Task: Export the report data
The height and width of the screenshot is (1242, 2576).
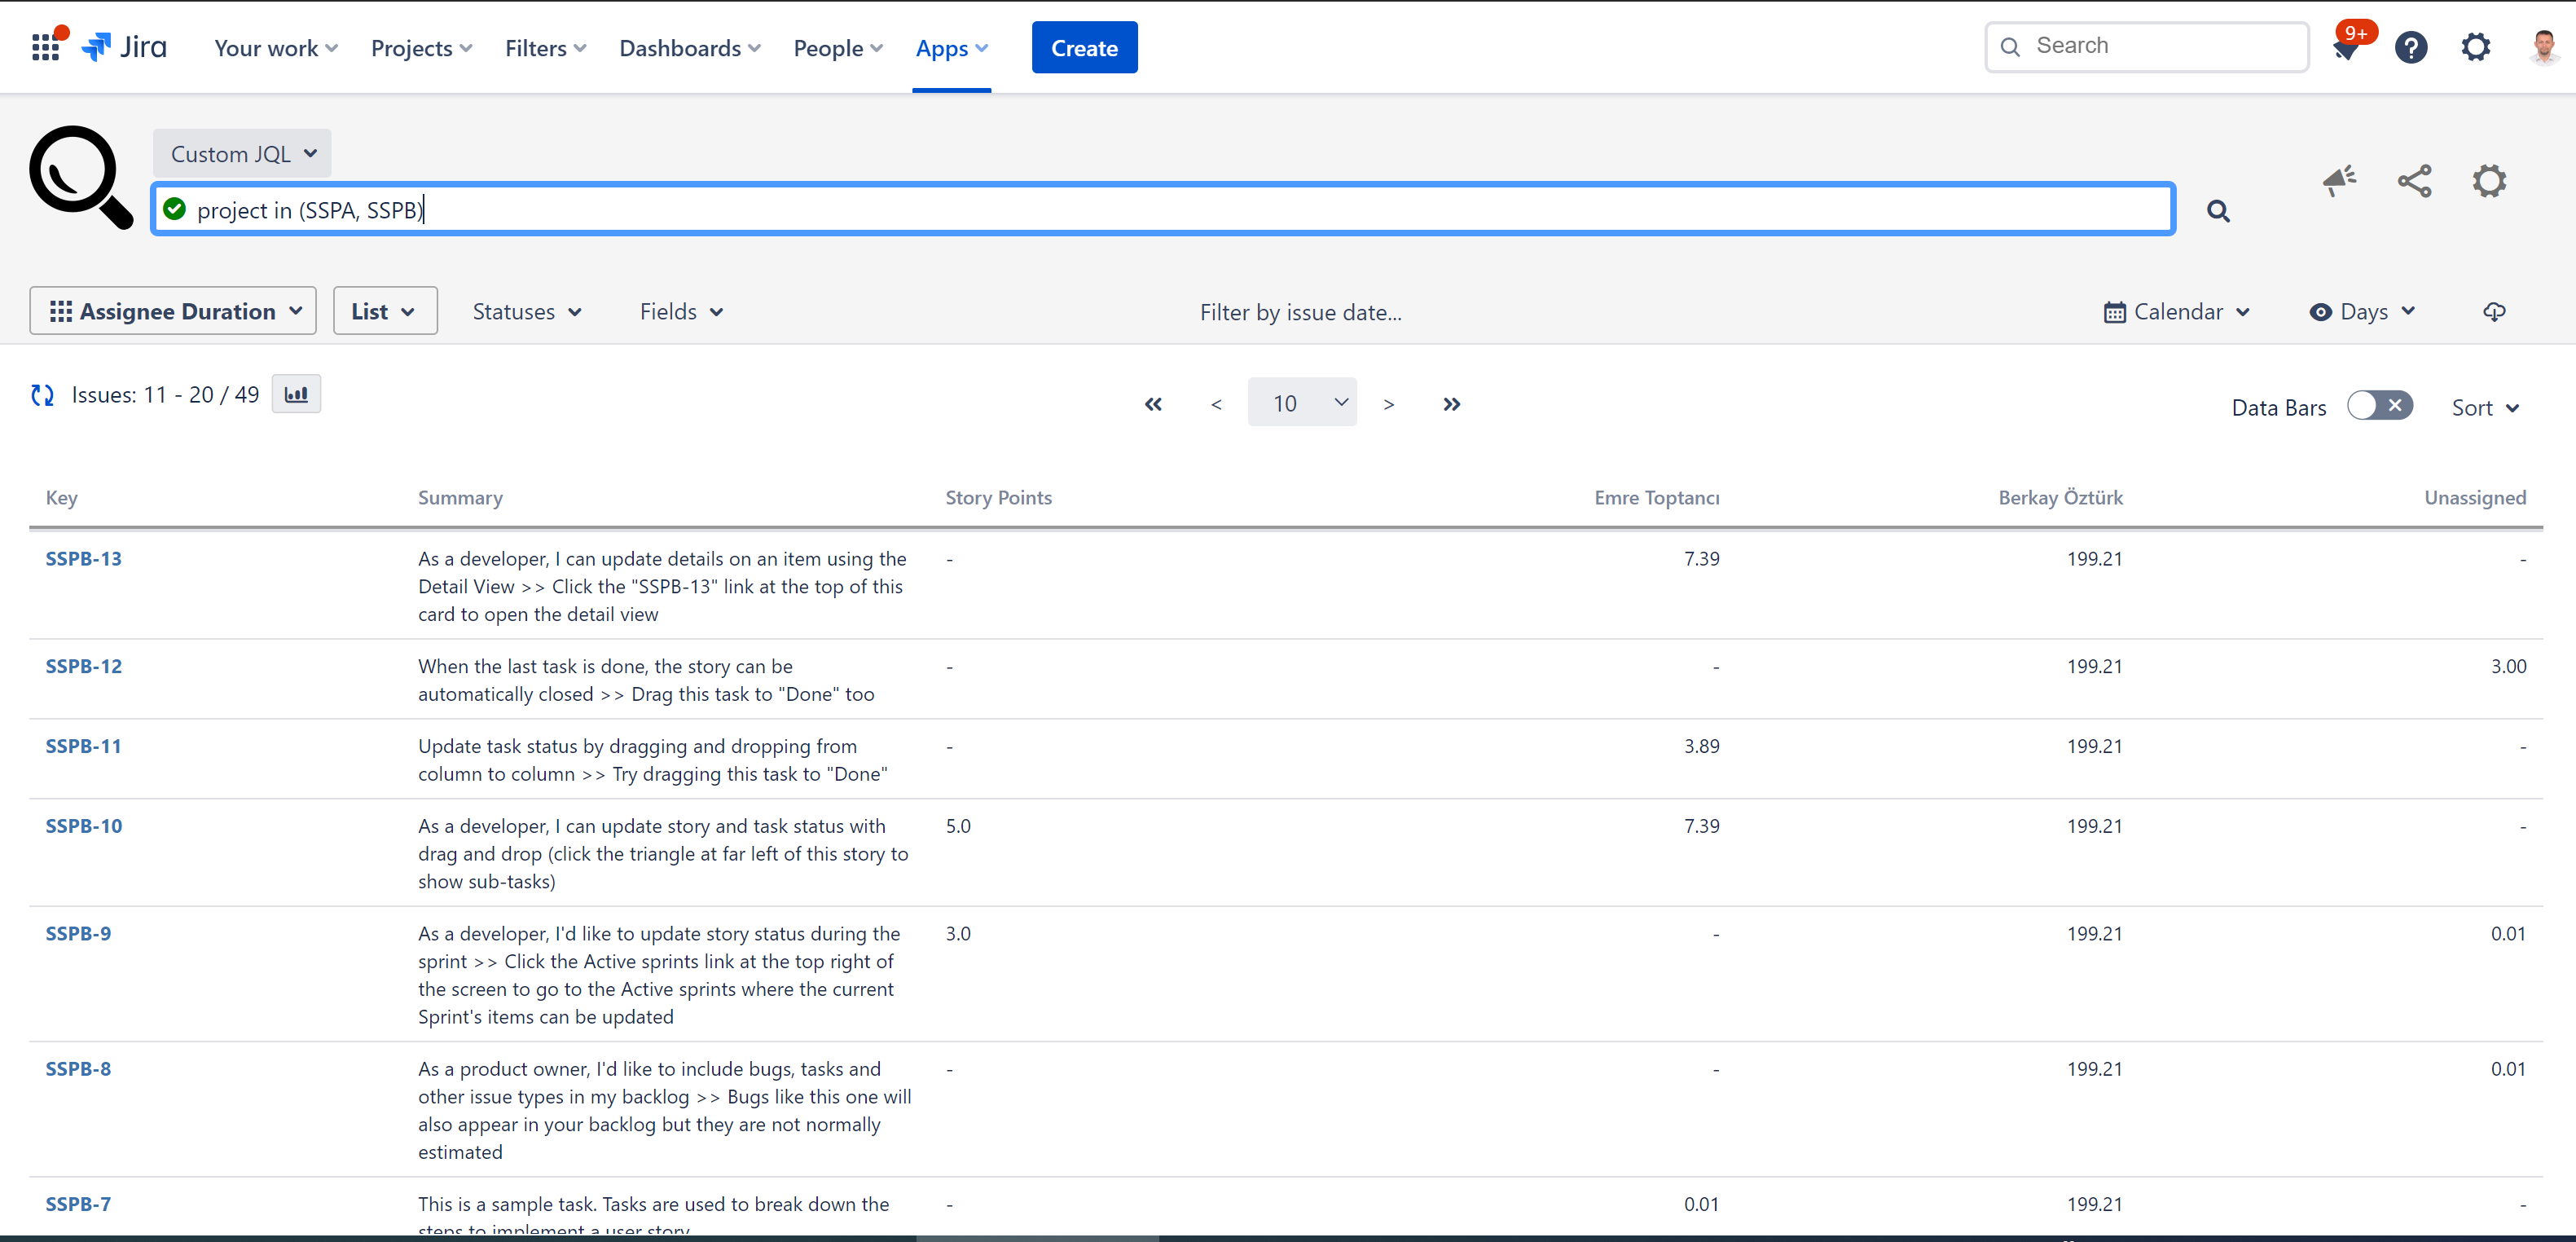Action: (x=2494, y=311)
